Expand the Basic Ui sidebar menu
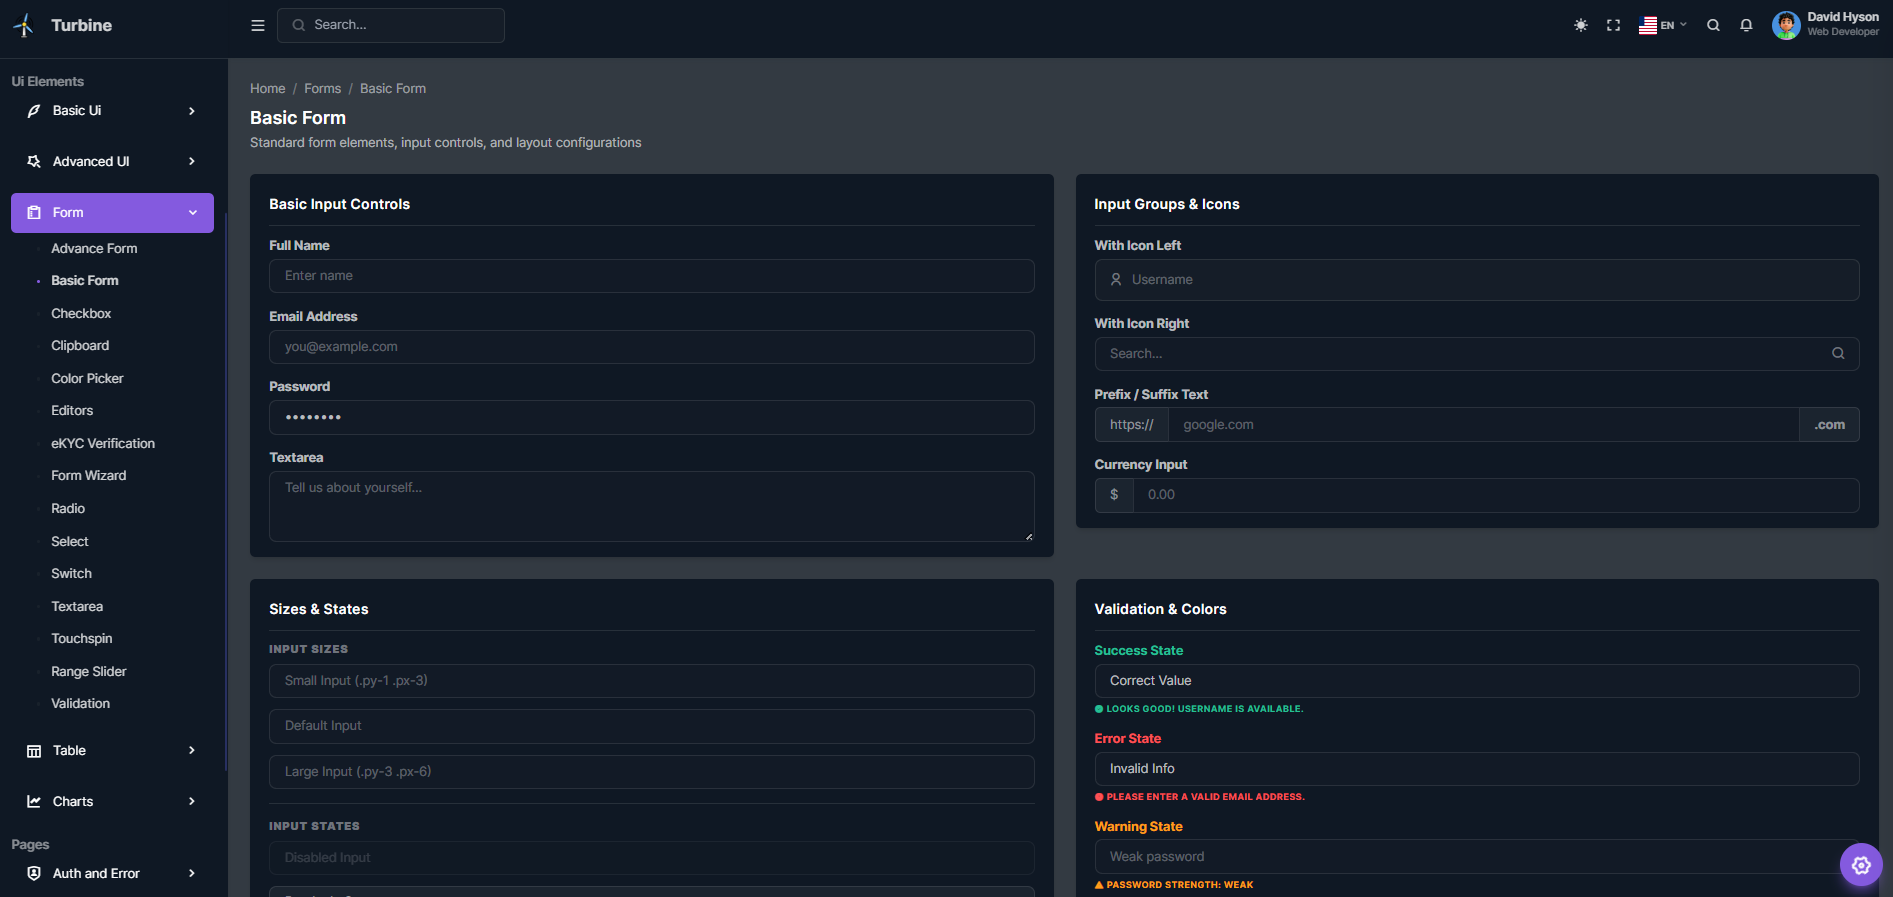Viewport: 1893px width, 897px height. pos(112,111)
